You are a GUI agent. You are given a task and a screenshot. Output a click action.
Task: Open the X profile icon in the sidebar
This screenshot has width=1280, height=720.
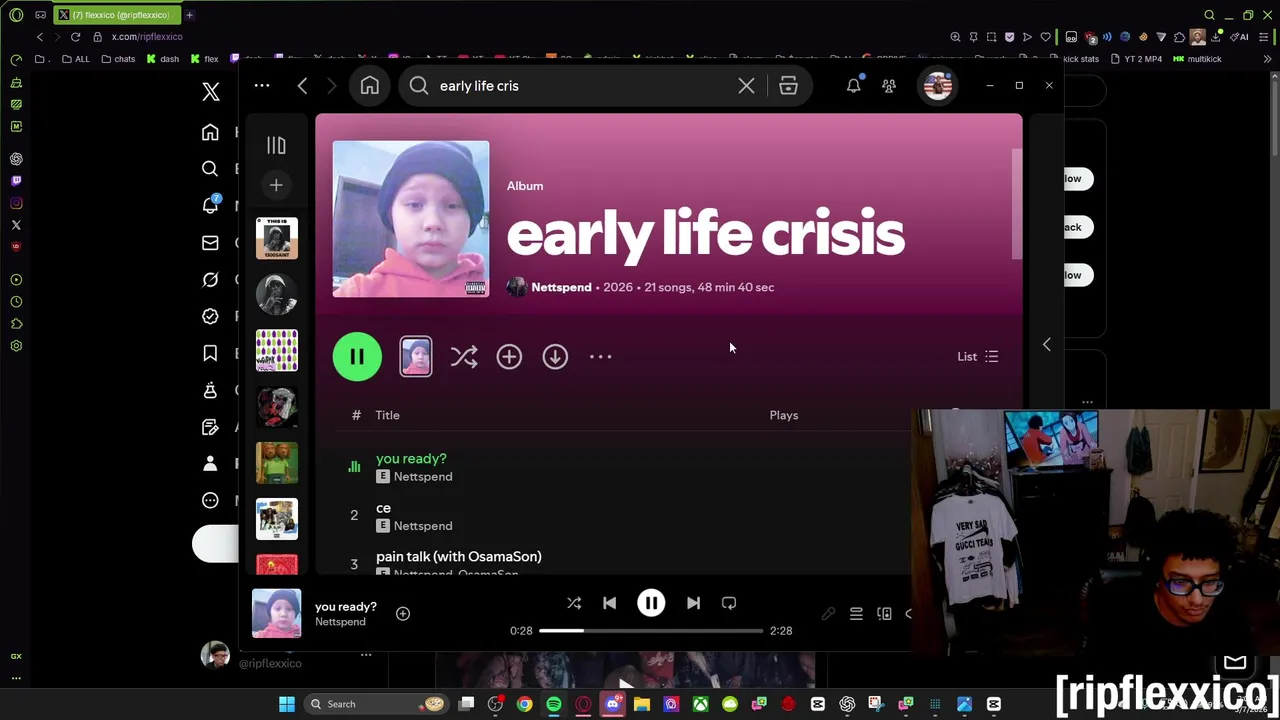click(x=210, y=463)
